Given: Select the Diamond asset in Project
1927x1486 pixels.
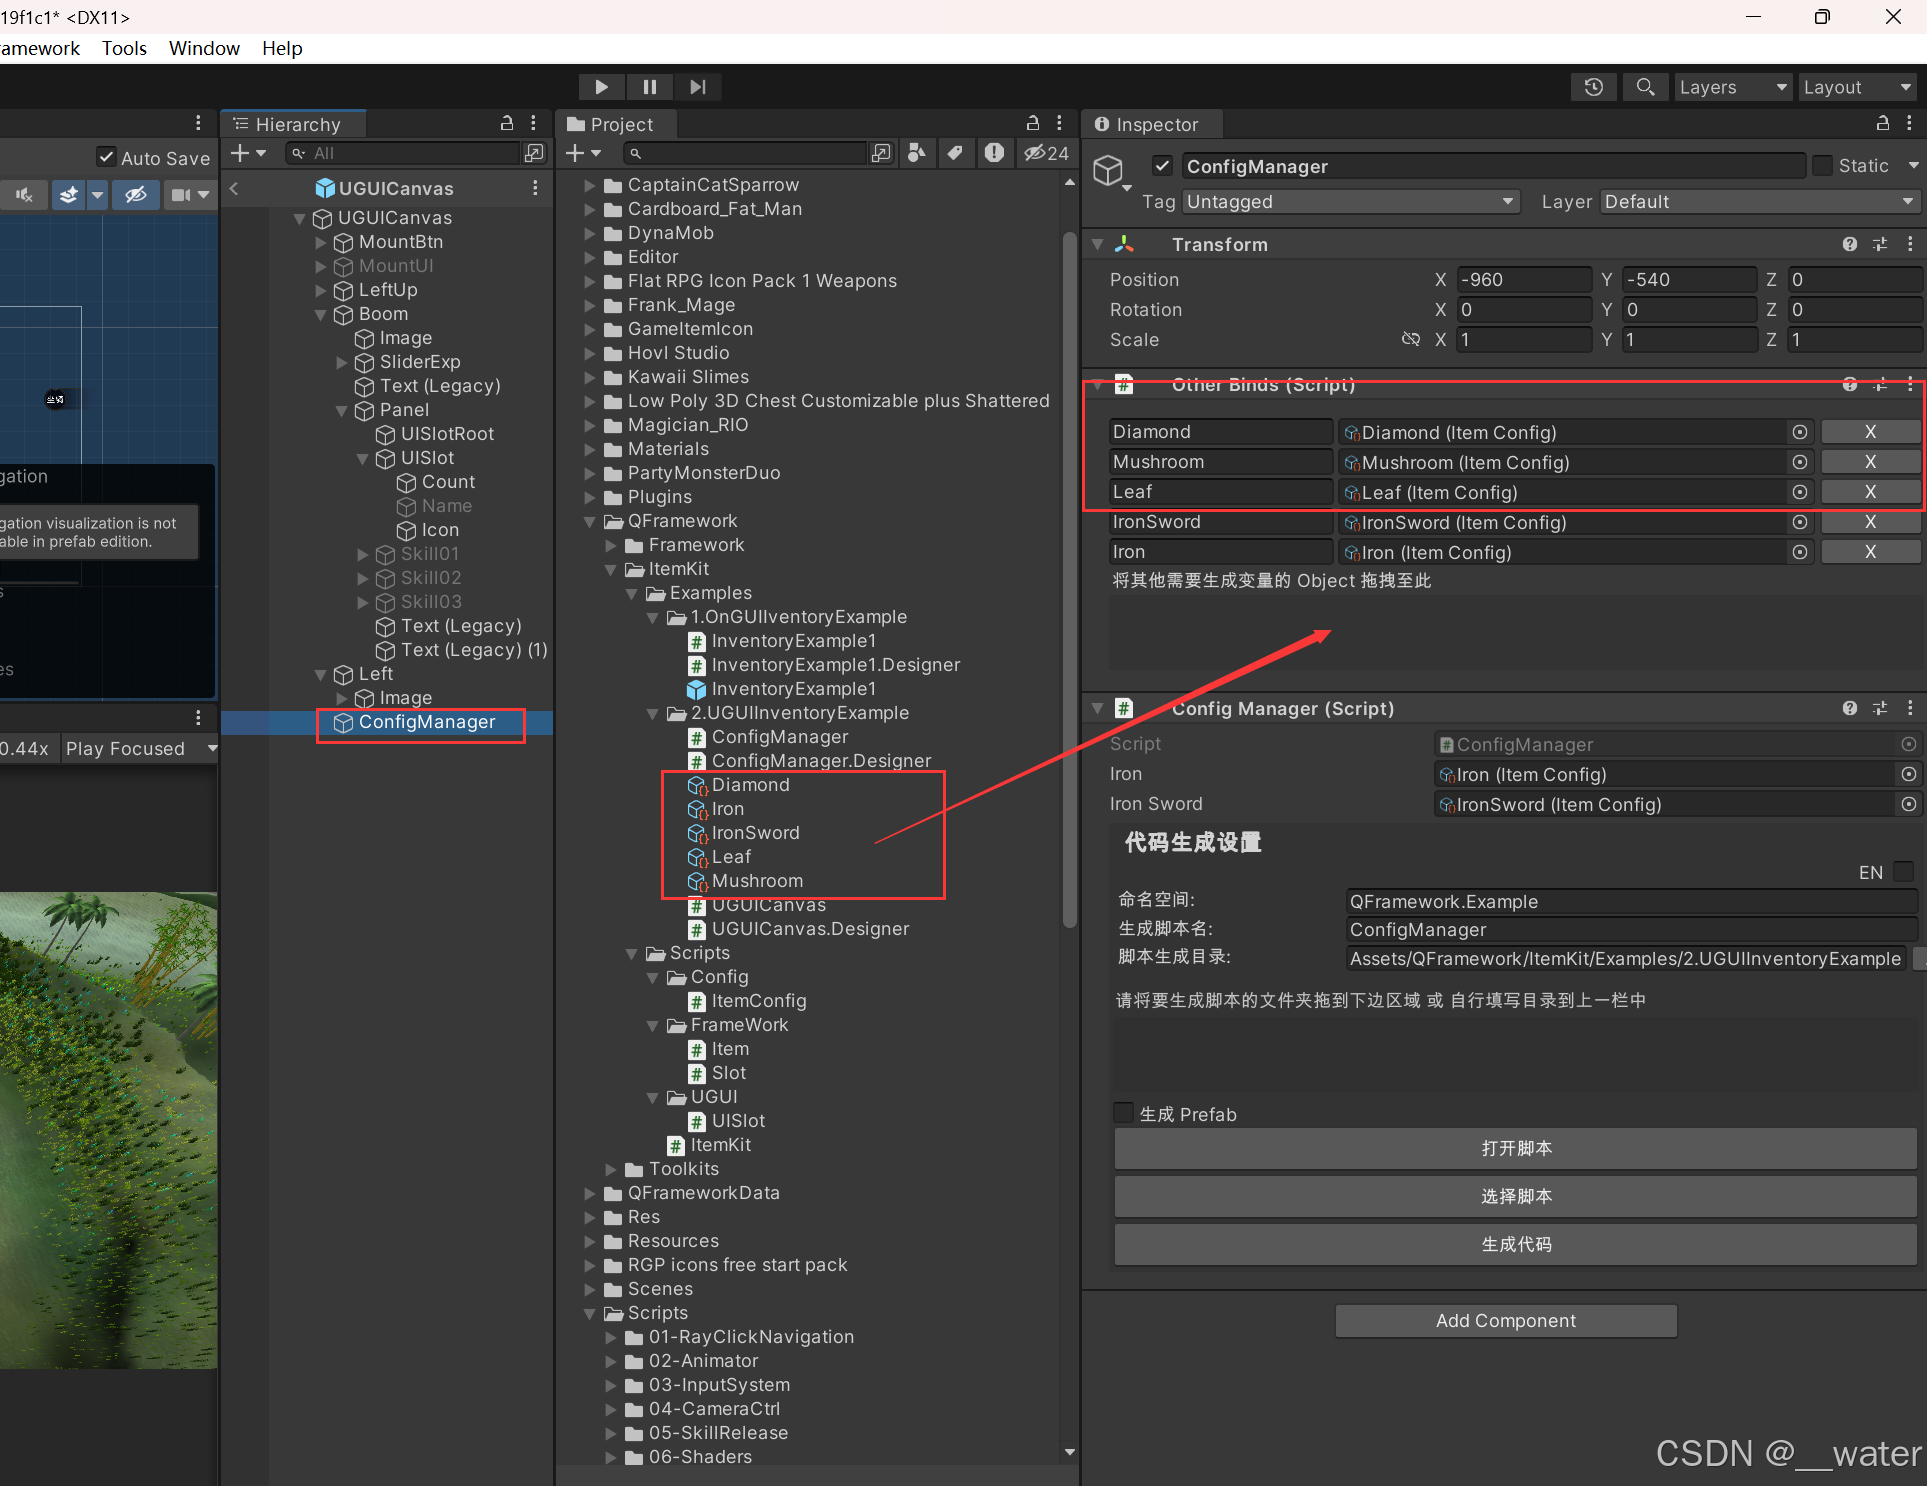Looking at the screenshot, I should (750, 785).
